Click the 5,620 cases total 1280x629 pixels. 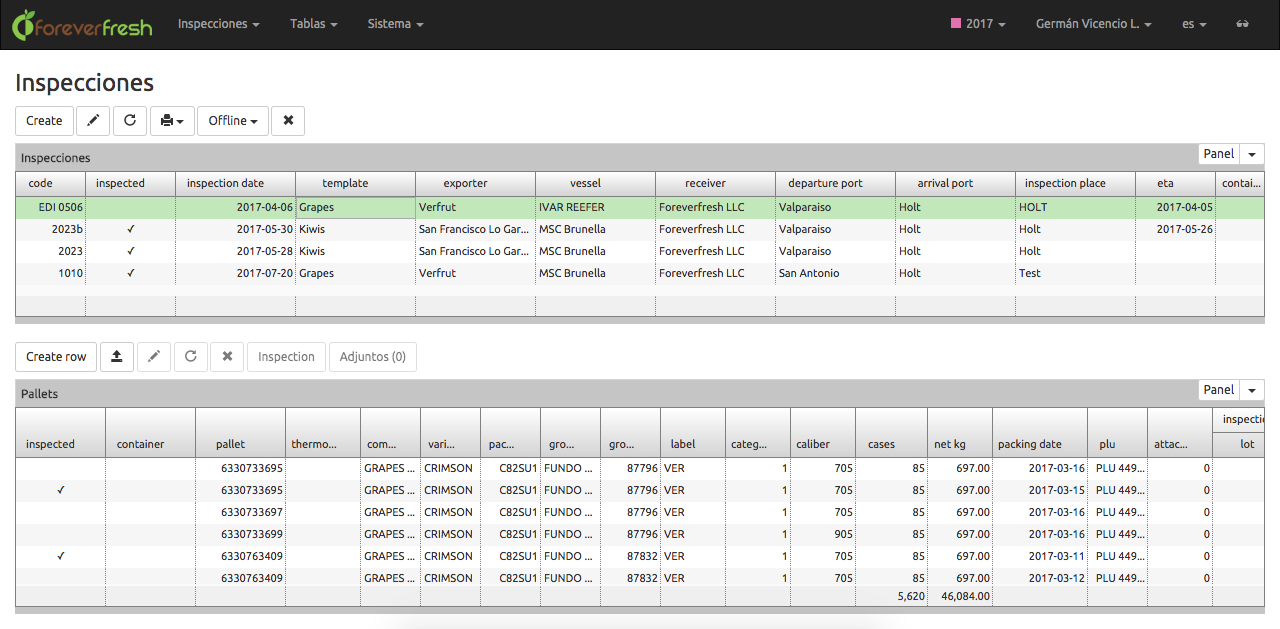click(911, 596)
